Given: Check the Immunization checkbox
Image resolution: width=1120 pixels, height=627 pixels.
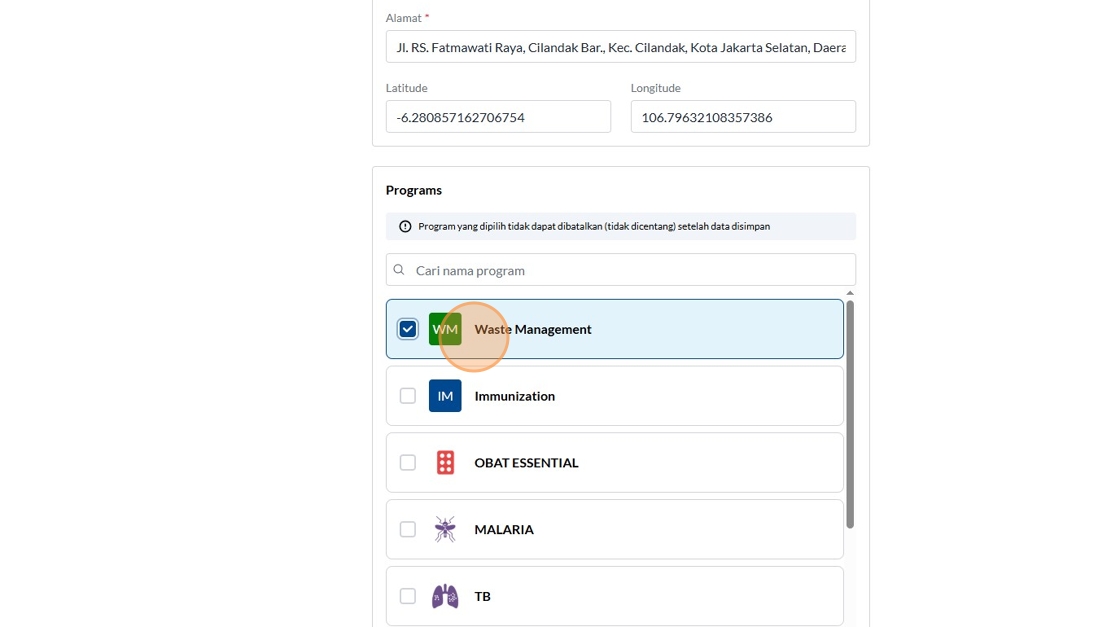Looking at the screenshot, I should coord(408,396).
